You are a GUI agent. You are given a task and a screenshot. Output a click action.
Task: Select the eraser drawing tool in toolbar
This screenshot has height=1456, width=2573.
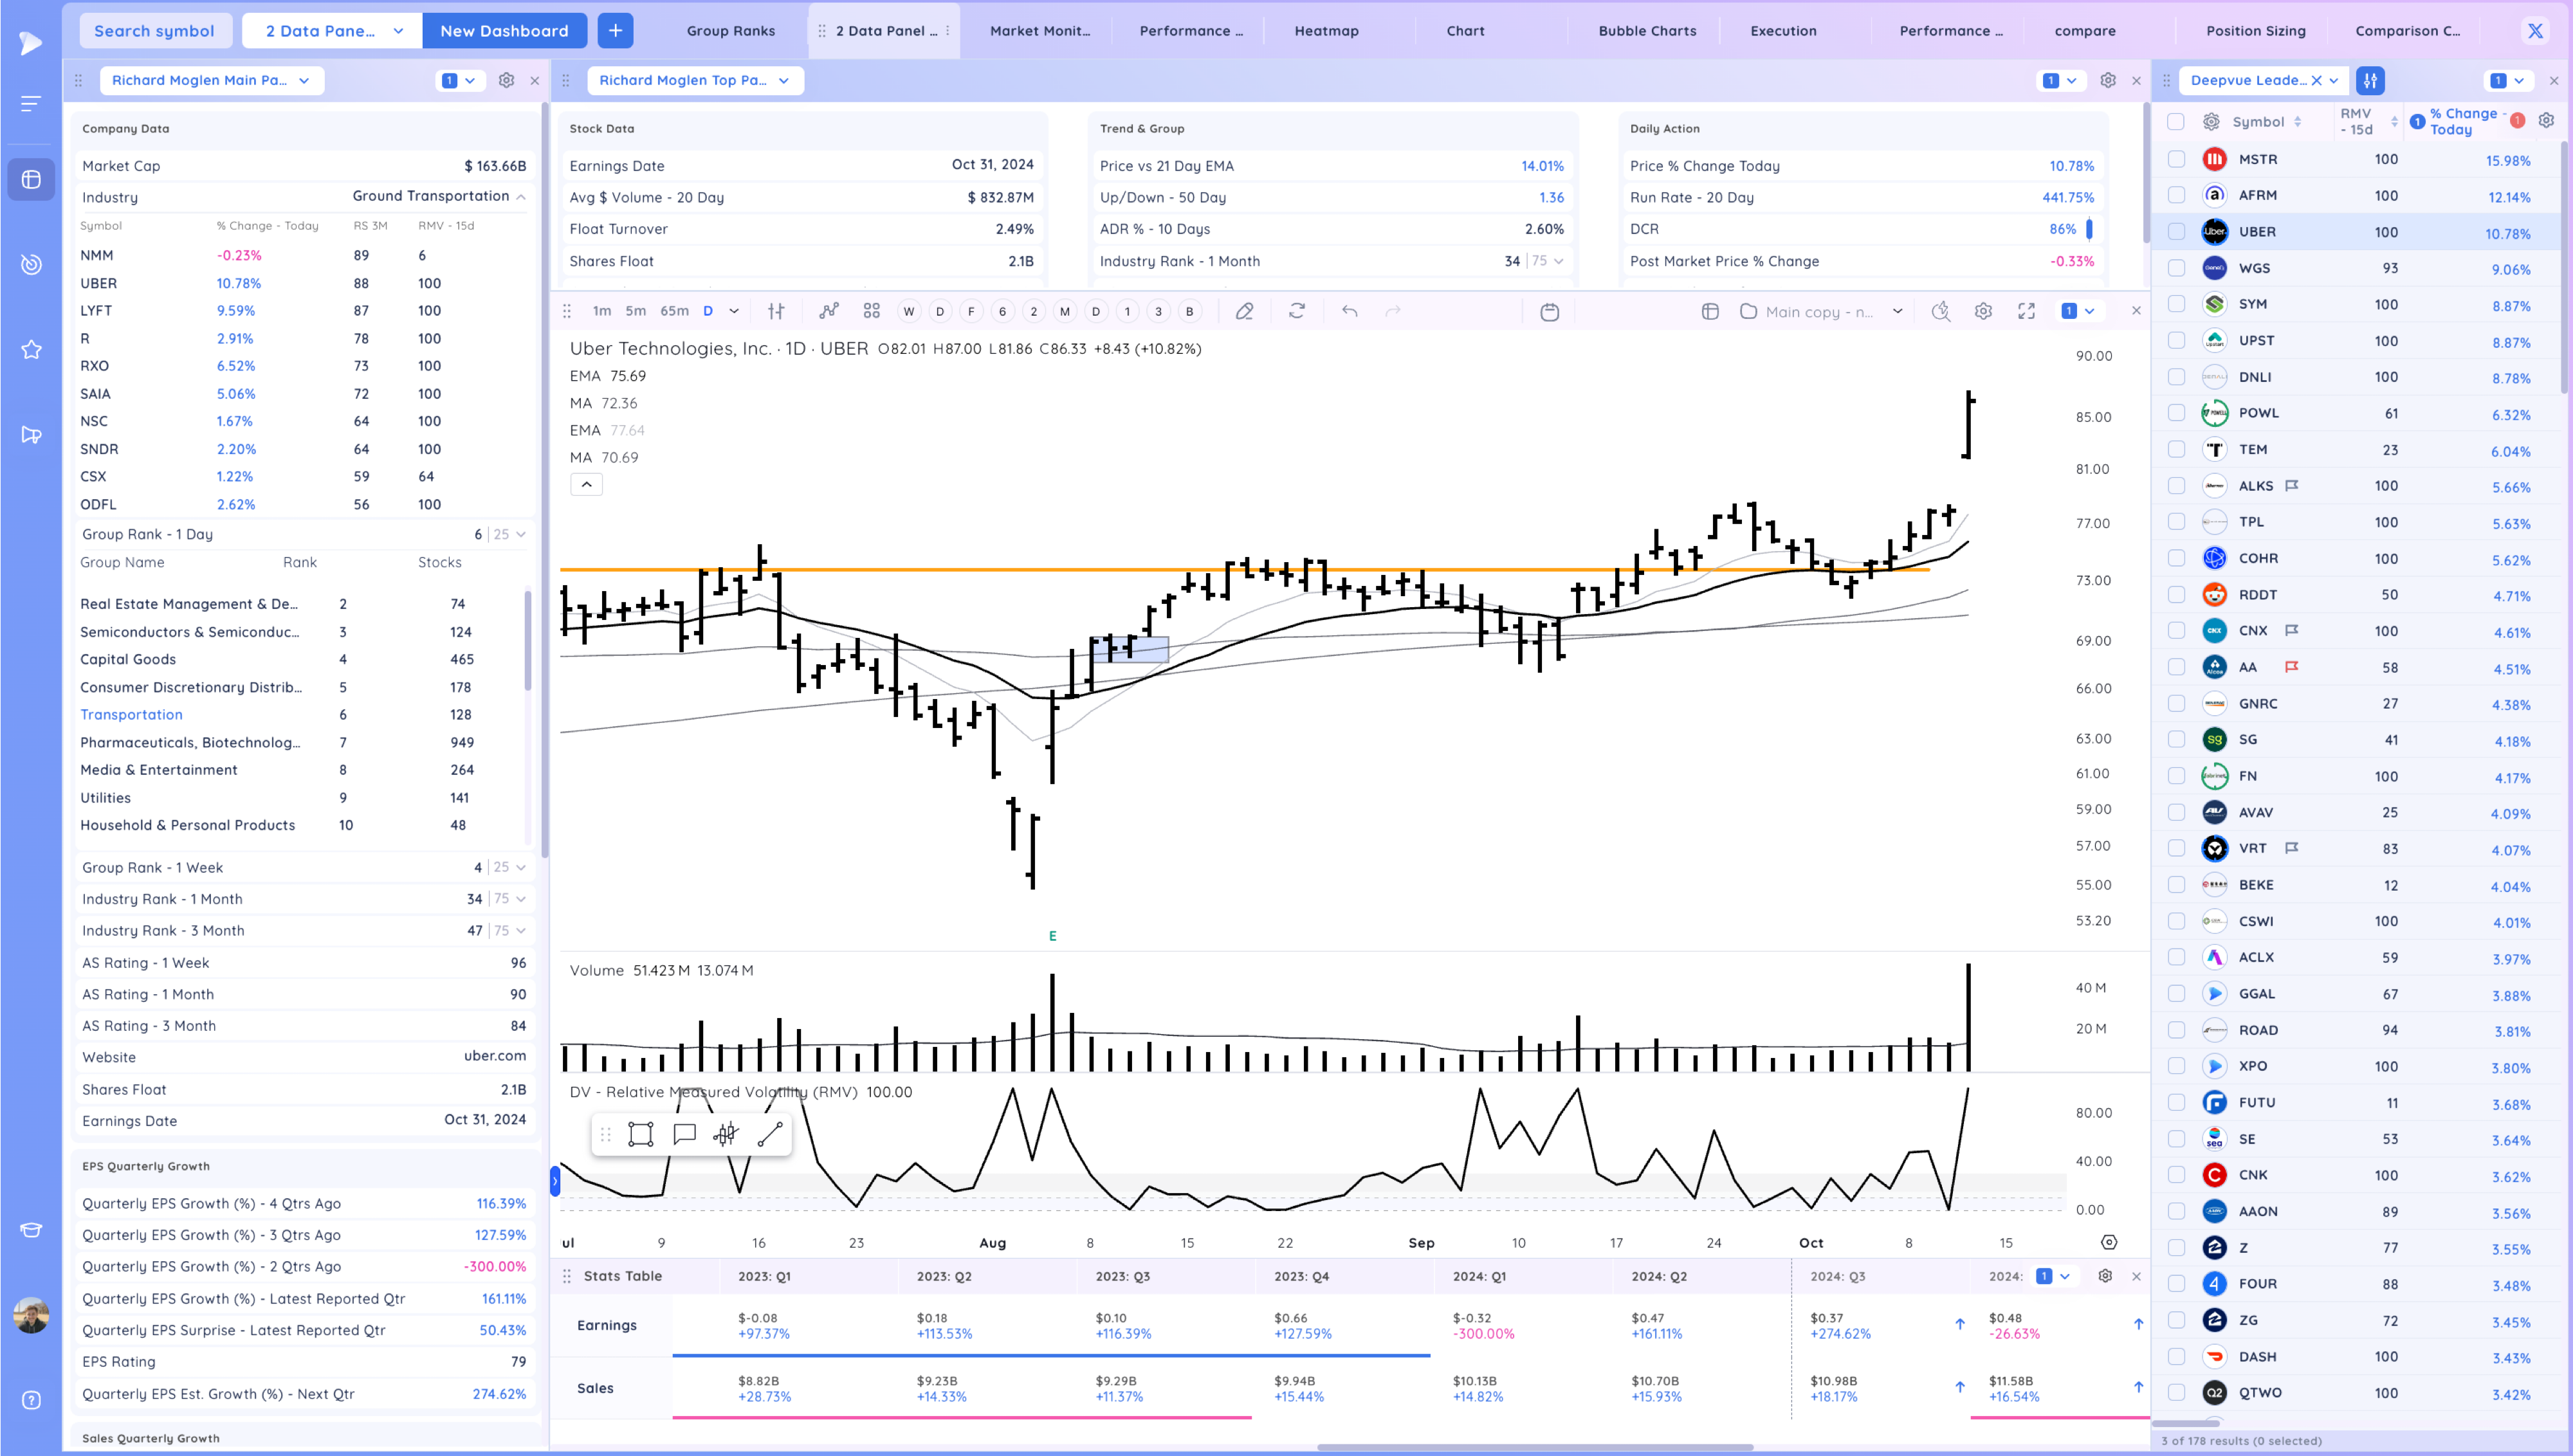(1244, 311)
